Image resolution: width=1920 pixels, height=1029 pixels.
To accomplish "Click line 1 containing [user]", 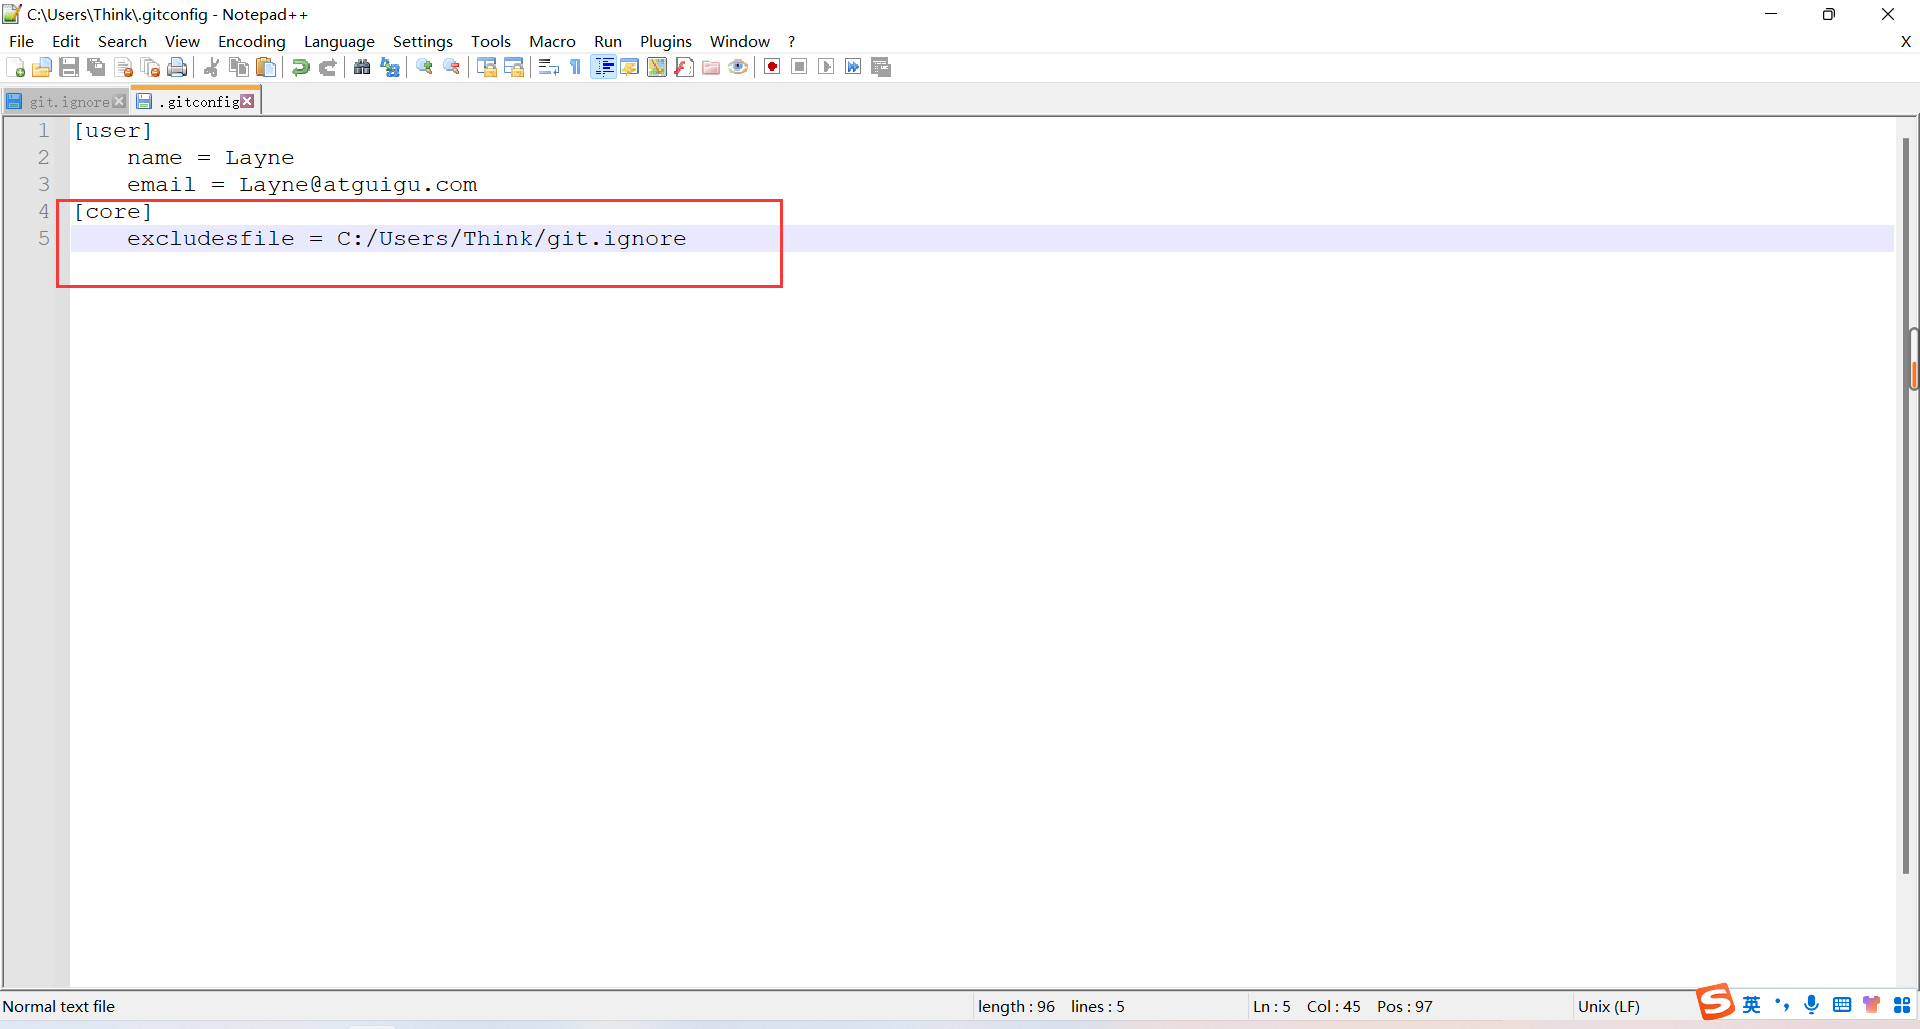I will (x=982, y=131).
